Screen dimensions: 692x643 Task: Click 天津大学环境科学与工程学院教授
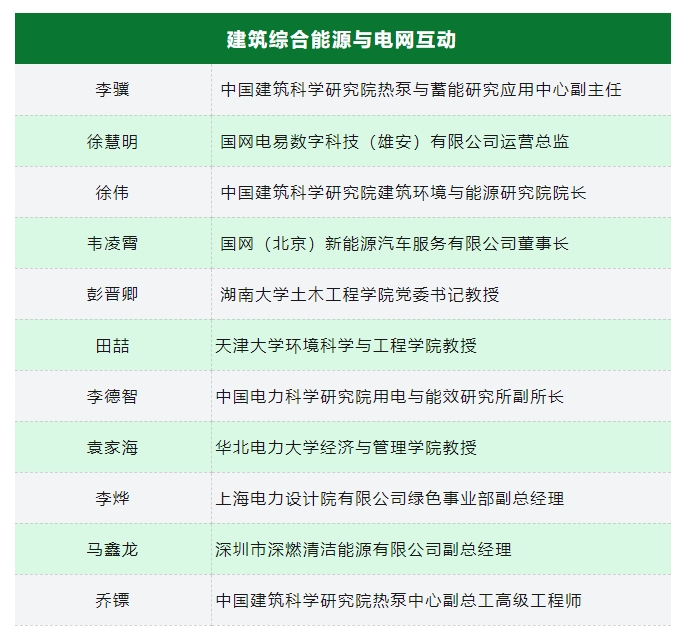click(x=346, y=346)
